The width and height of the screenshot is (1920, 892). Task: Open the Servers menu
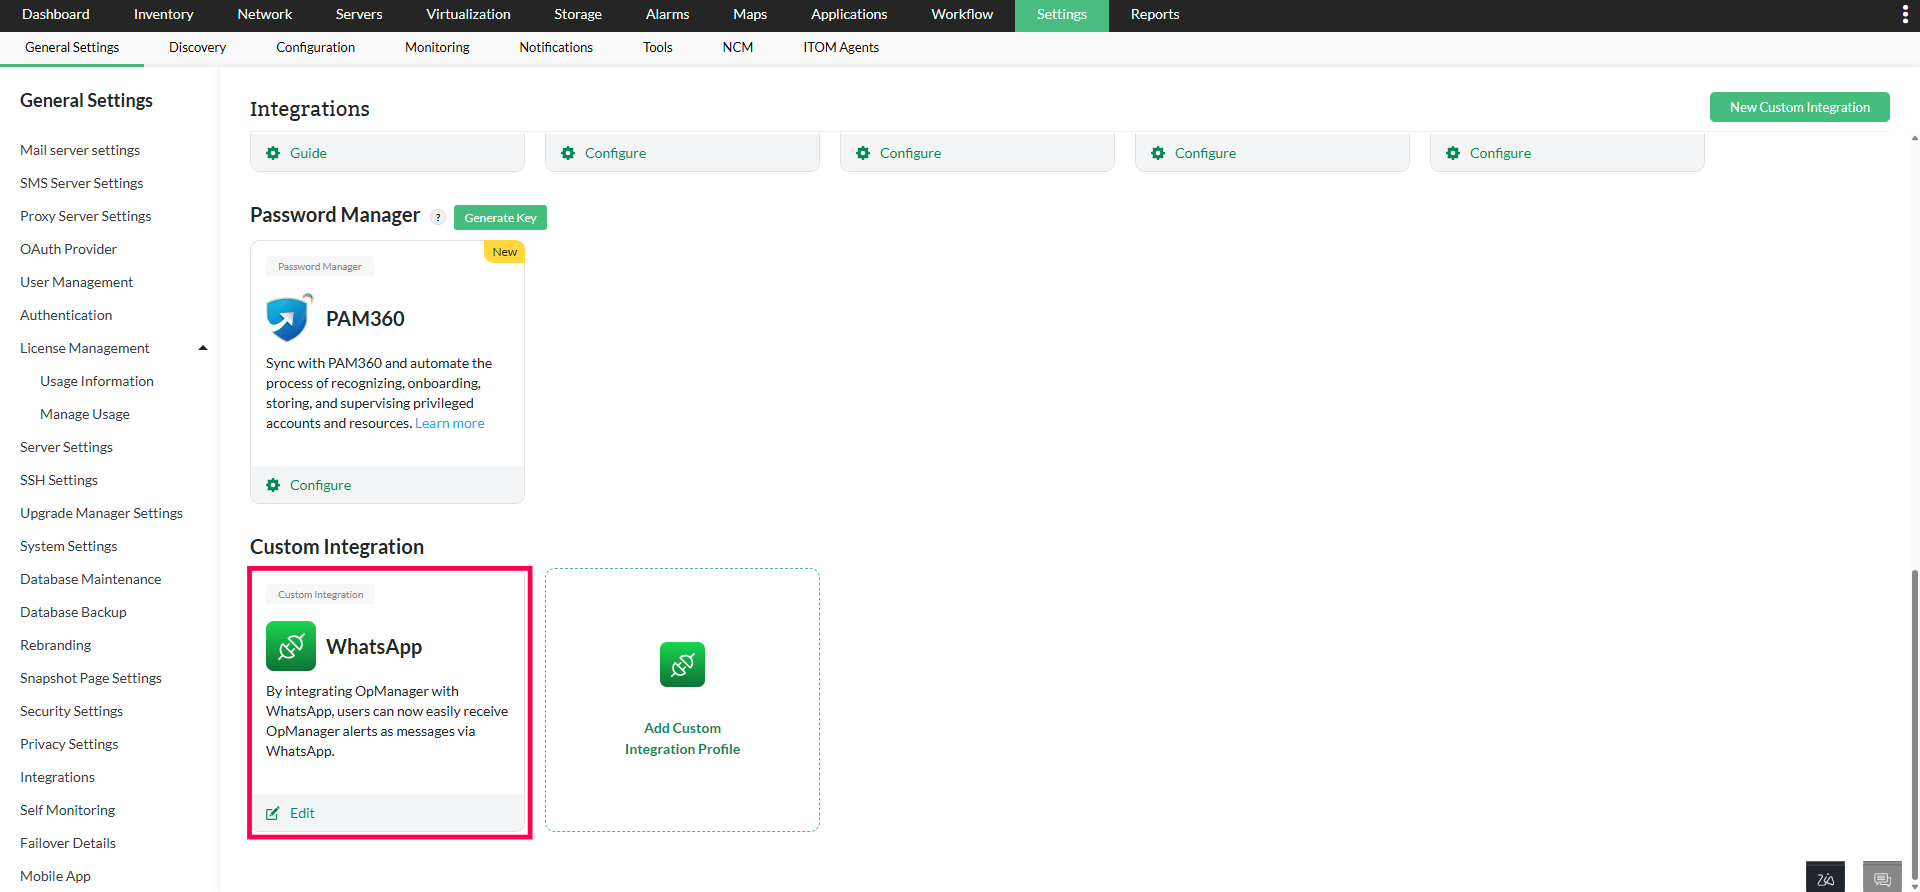(359, 15)
